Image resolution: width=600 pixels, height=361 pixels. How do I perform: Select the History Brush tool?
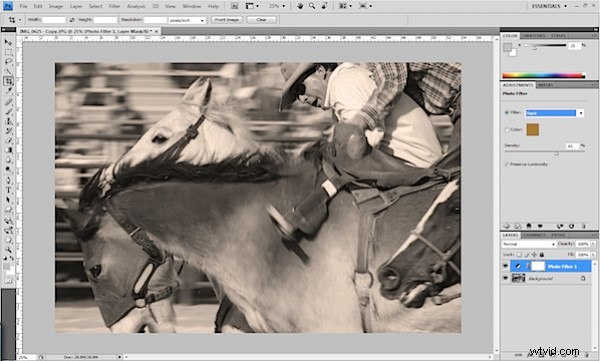click(x=8, y=131)
